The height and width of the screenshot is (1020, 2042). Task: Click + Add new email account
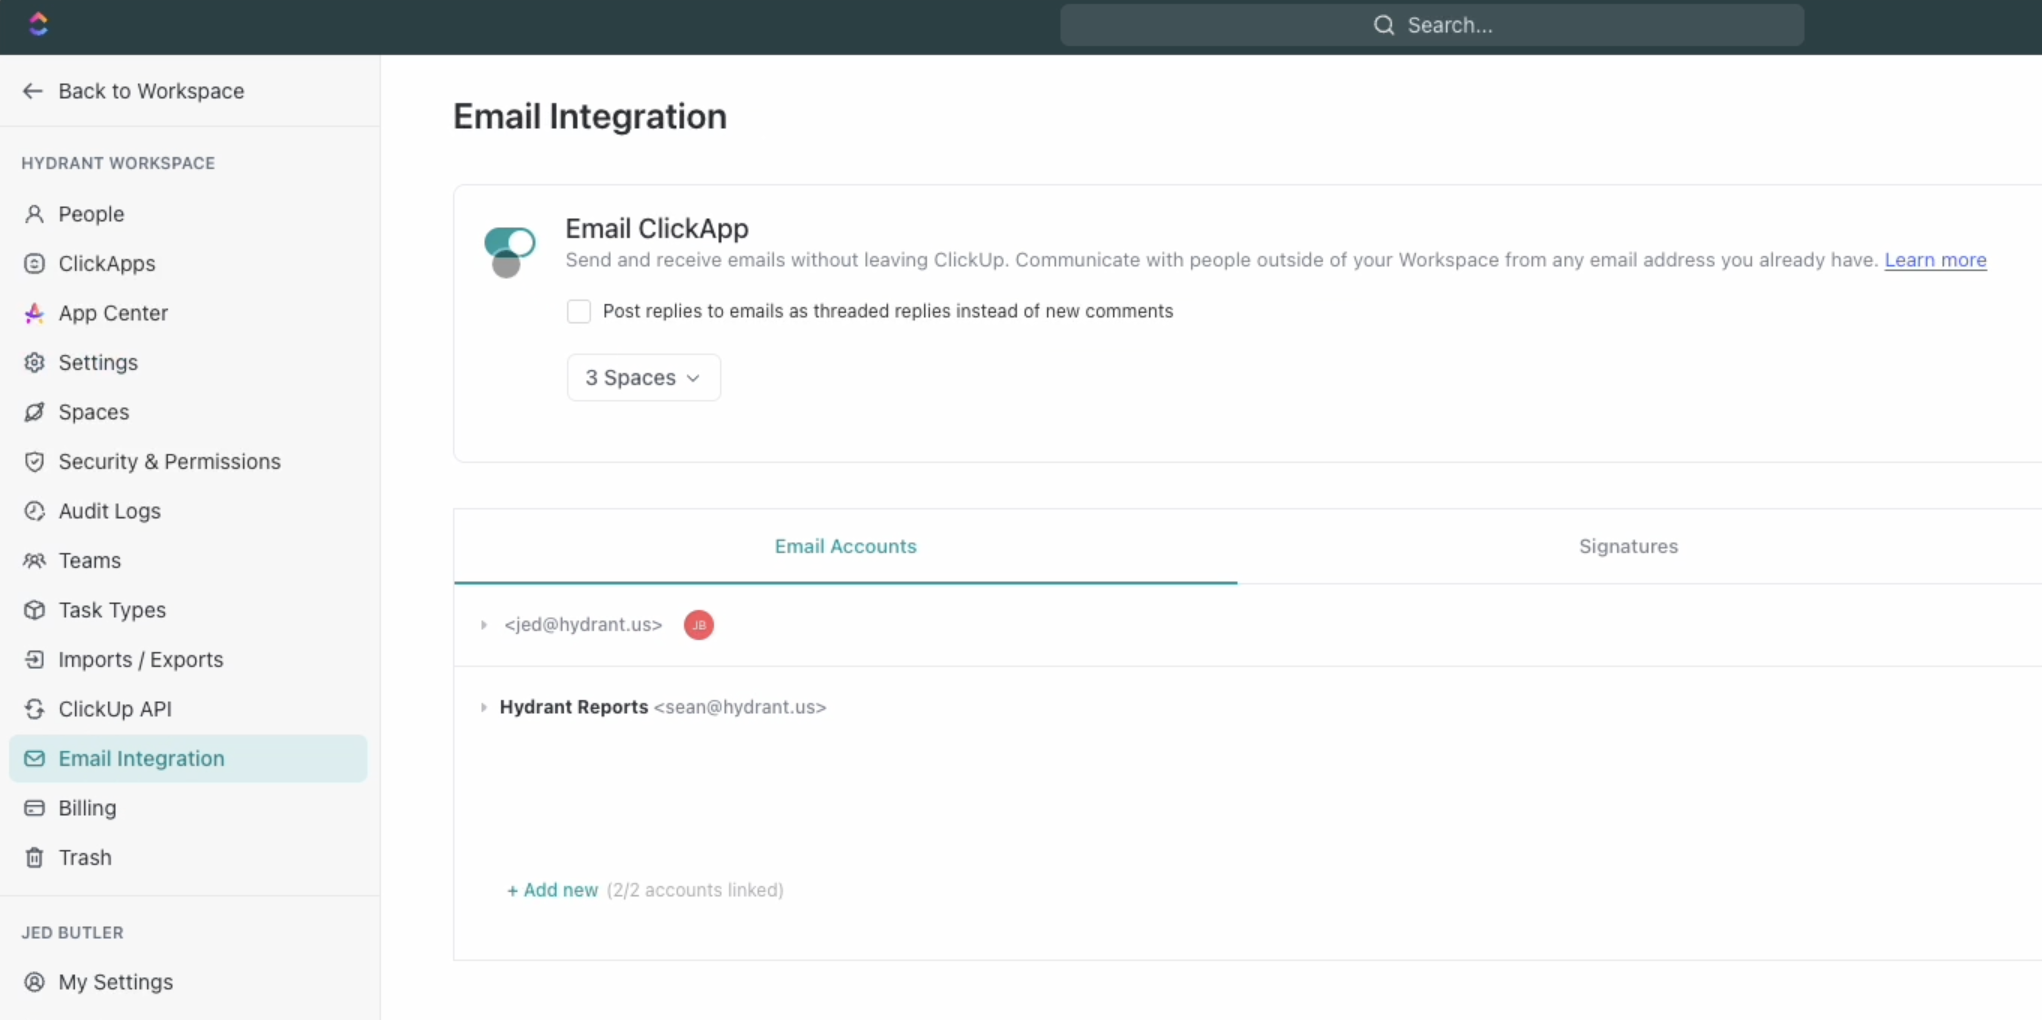[x=552, y=890]
